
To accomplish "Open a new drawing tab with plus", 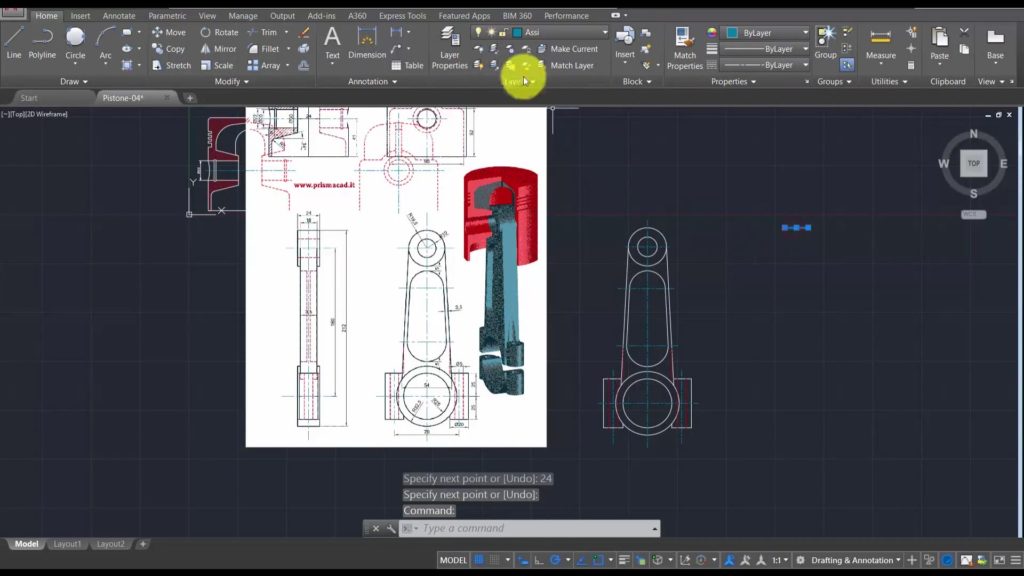I will 190,98.
